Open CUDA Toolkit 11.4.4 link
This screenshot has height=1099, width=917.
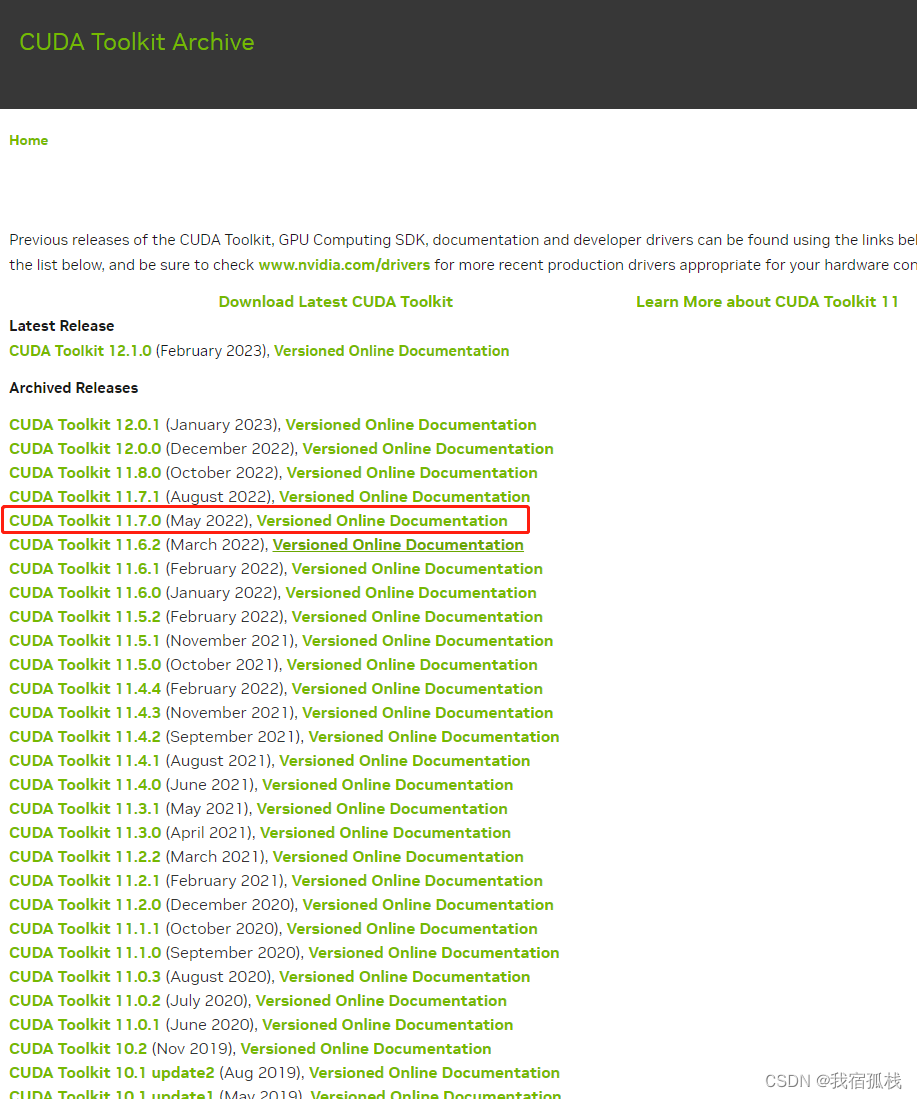click(x=85, y=688)
